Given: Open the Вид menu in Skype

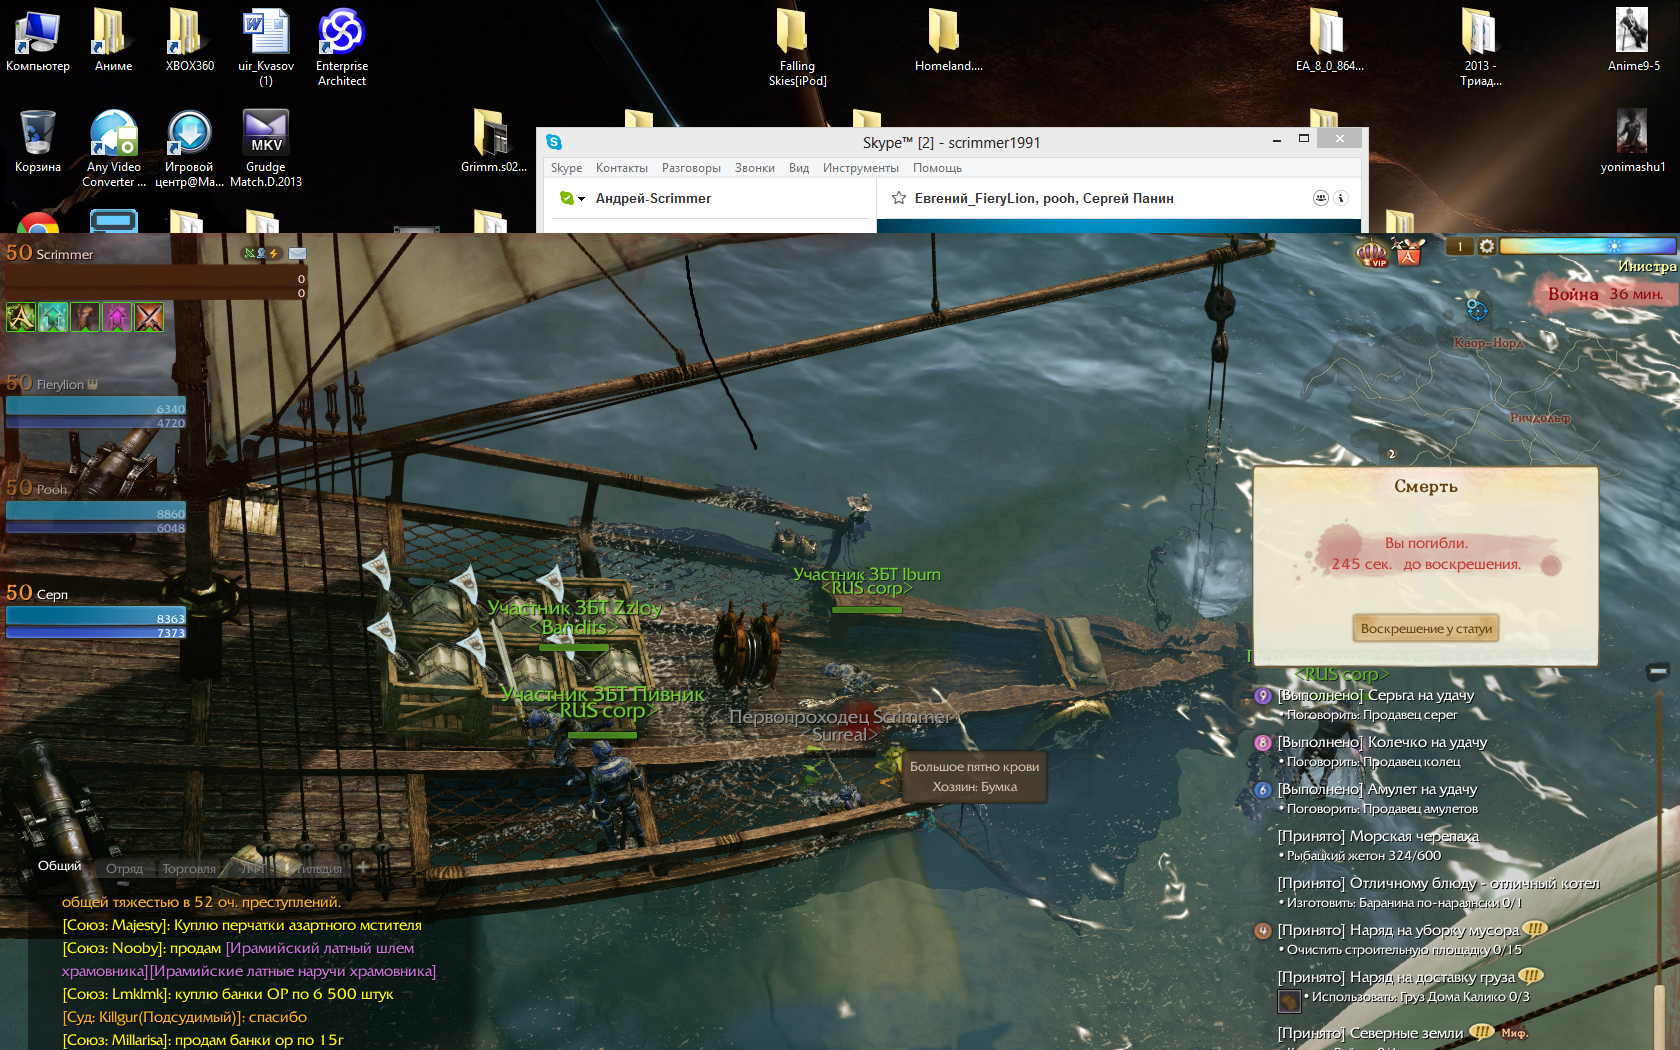Looking at the screenshot, I should pos(799,168).
